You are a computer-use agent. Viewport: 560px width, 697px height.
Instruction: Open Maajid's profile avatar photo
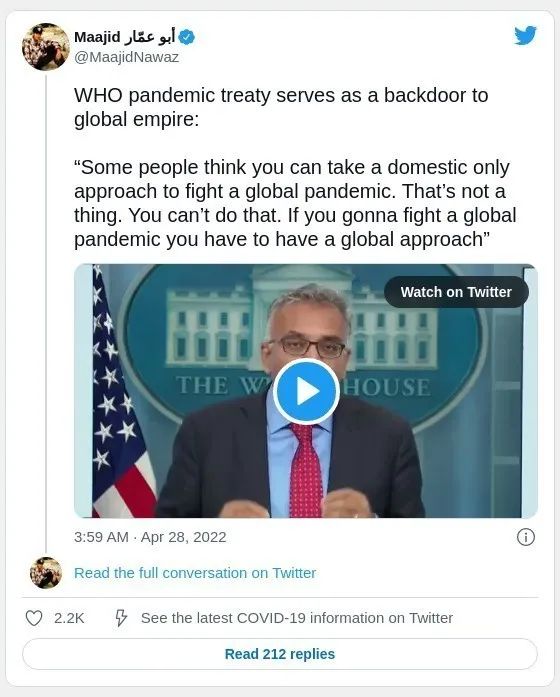pyautogui.click(x=46, y=47)
